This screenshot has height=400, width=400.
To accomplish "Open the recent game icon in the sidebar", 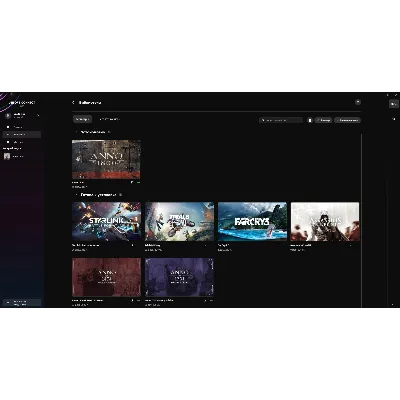I will point(7,156).
